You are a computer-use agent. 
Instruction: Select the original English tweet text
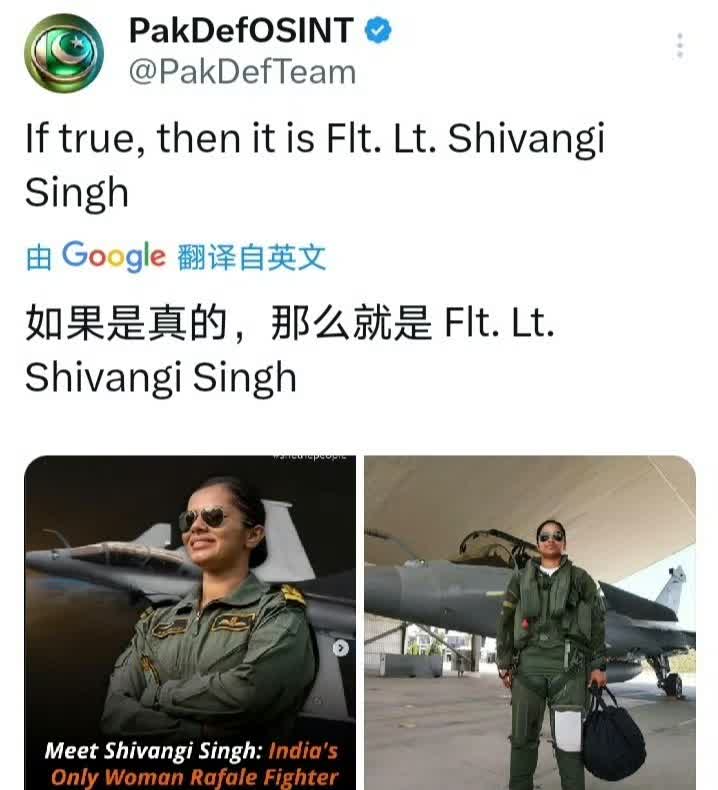coord(315,165)
